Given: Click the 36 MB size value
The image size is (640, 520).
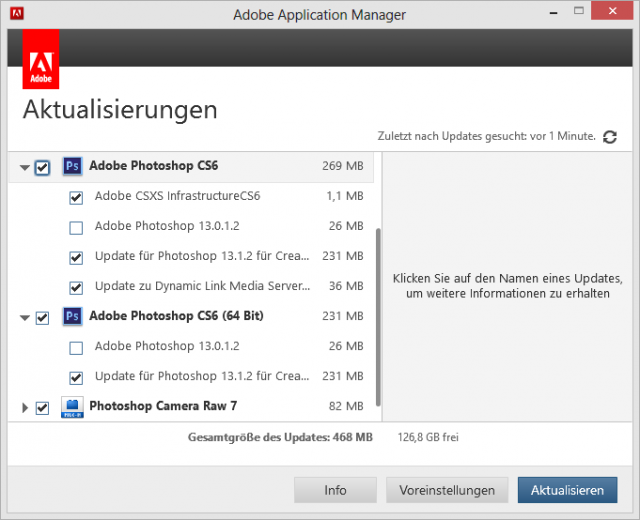Looking at the screenshot, I should (346, 286).
